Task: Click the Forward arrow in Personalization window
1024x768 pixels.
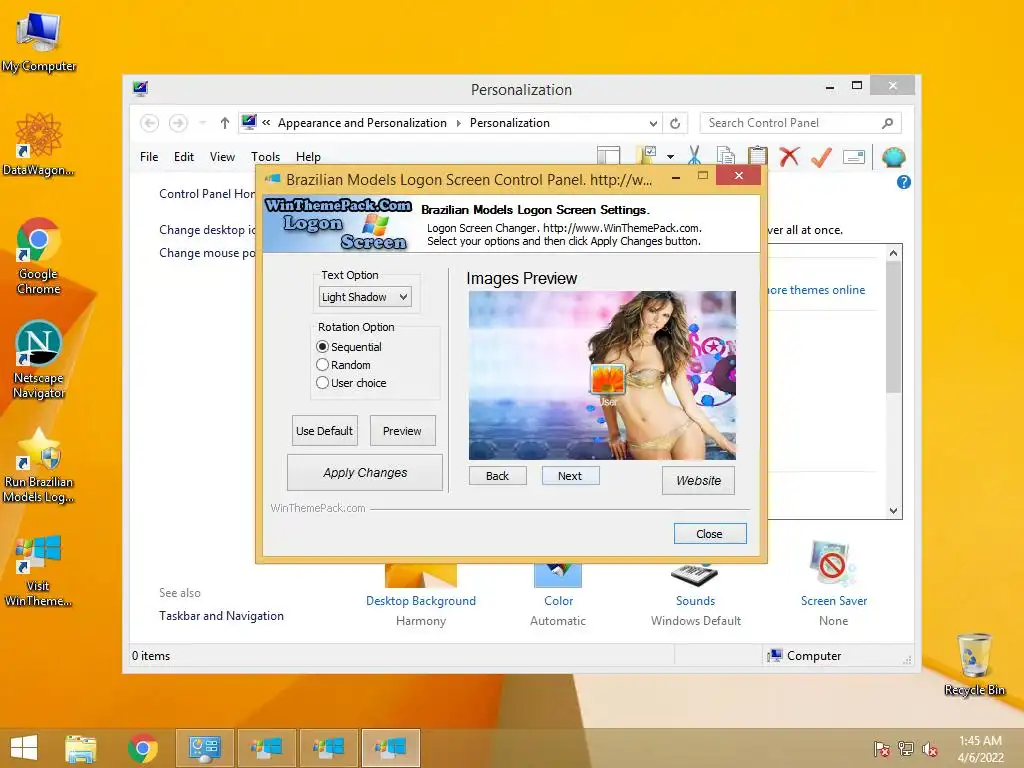Action: (178, 123)
